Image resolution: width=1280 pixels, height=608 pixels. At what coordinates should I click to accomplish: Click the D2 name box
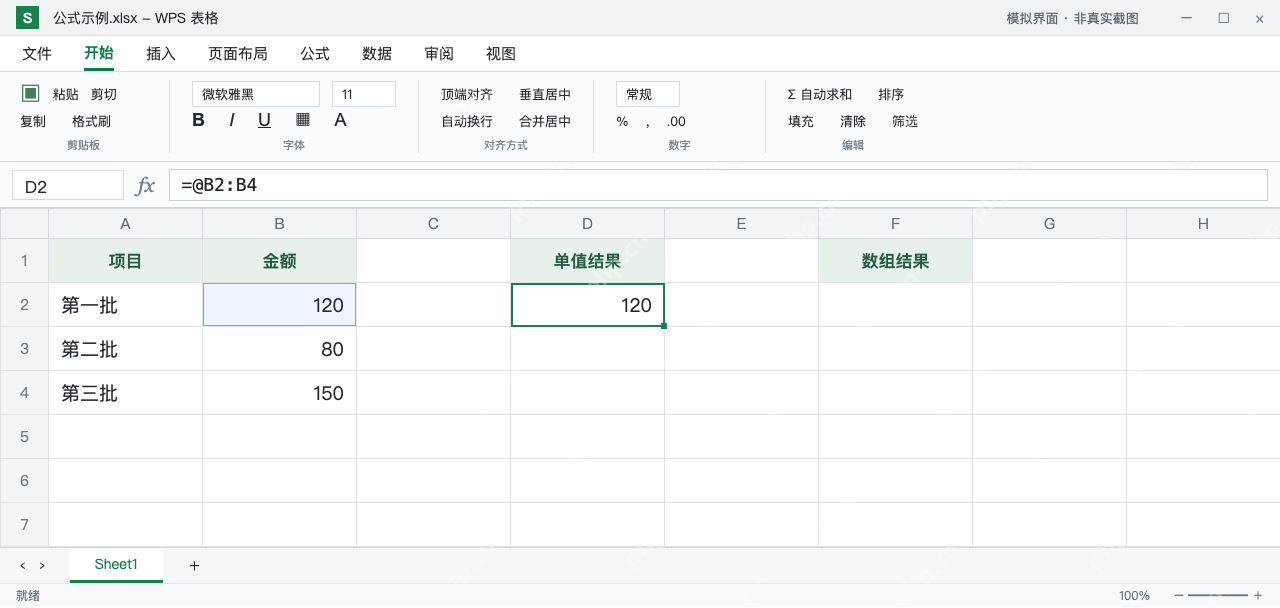(x=68, y=186)
